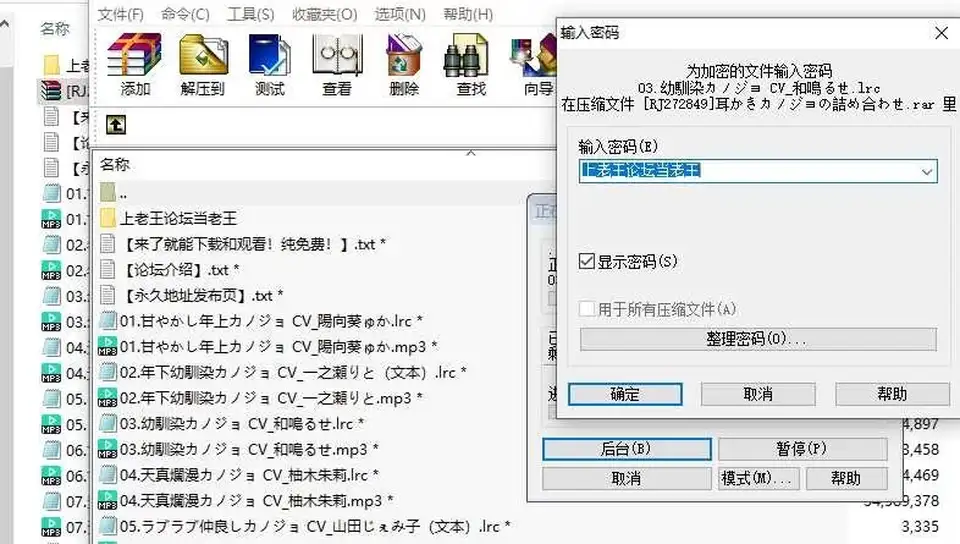960x544 pixels.
Task: Select the folder icon in background window list
Action: (52, 65)
